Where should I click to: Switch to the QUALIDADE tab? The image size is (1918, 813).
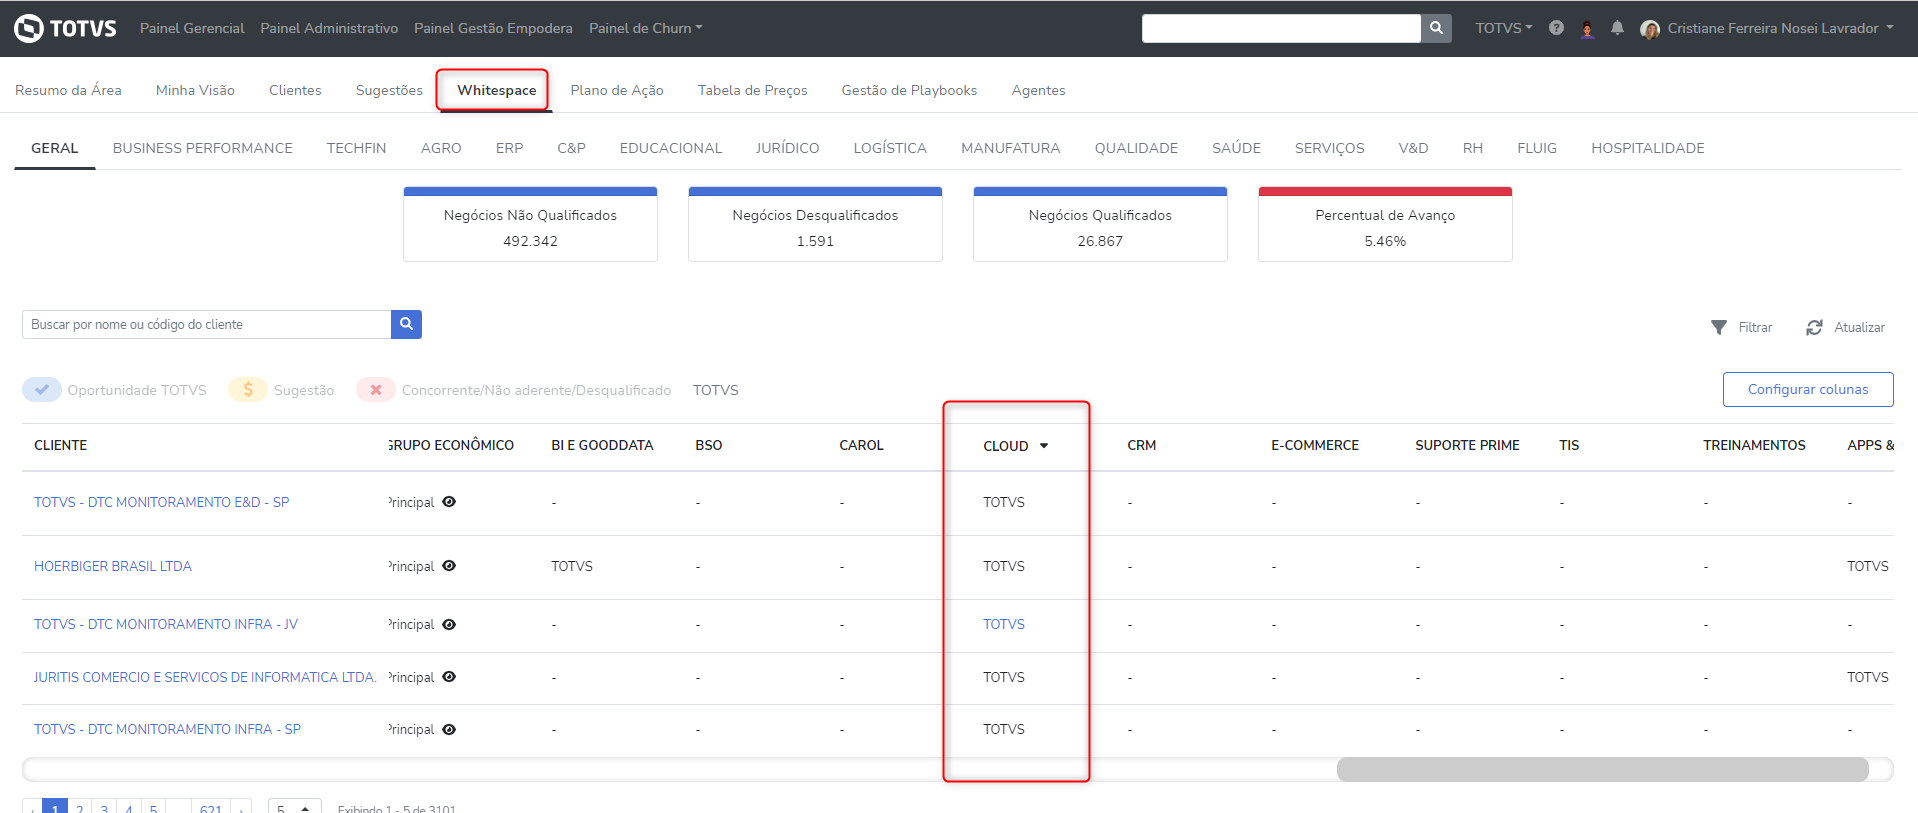click(x=1136, y=148)
